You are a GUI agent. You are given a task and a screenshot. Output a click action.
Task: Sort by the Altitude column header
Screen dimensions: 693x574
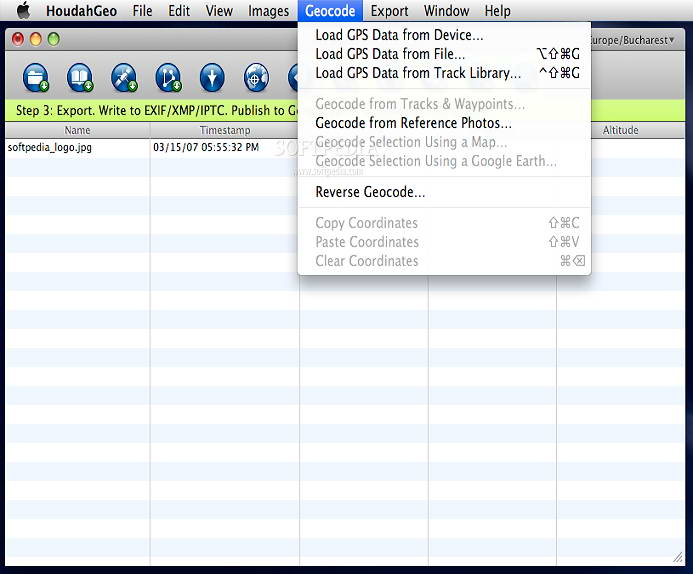[621, 130]
